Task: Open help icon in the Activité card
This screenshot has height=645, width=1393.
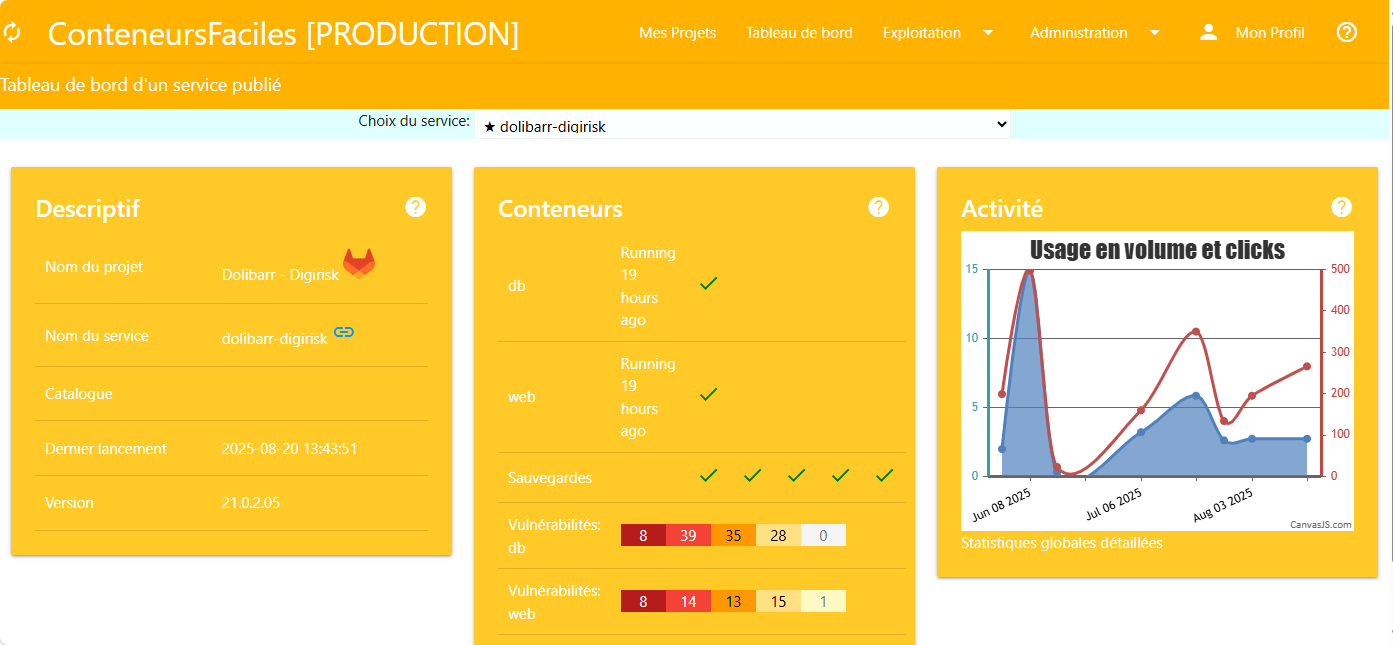Action: point(1342,207)
